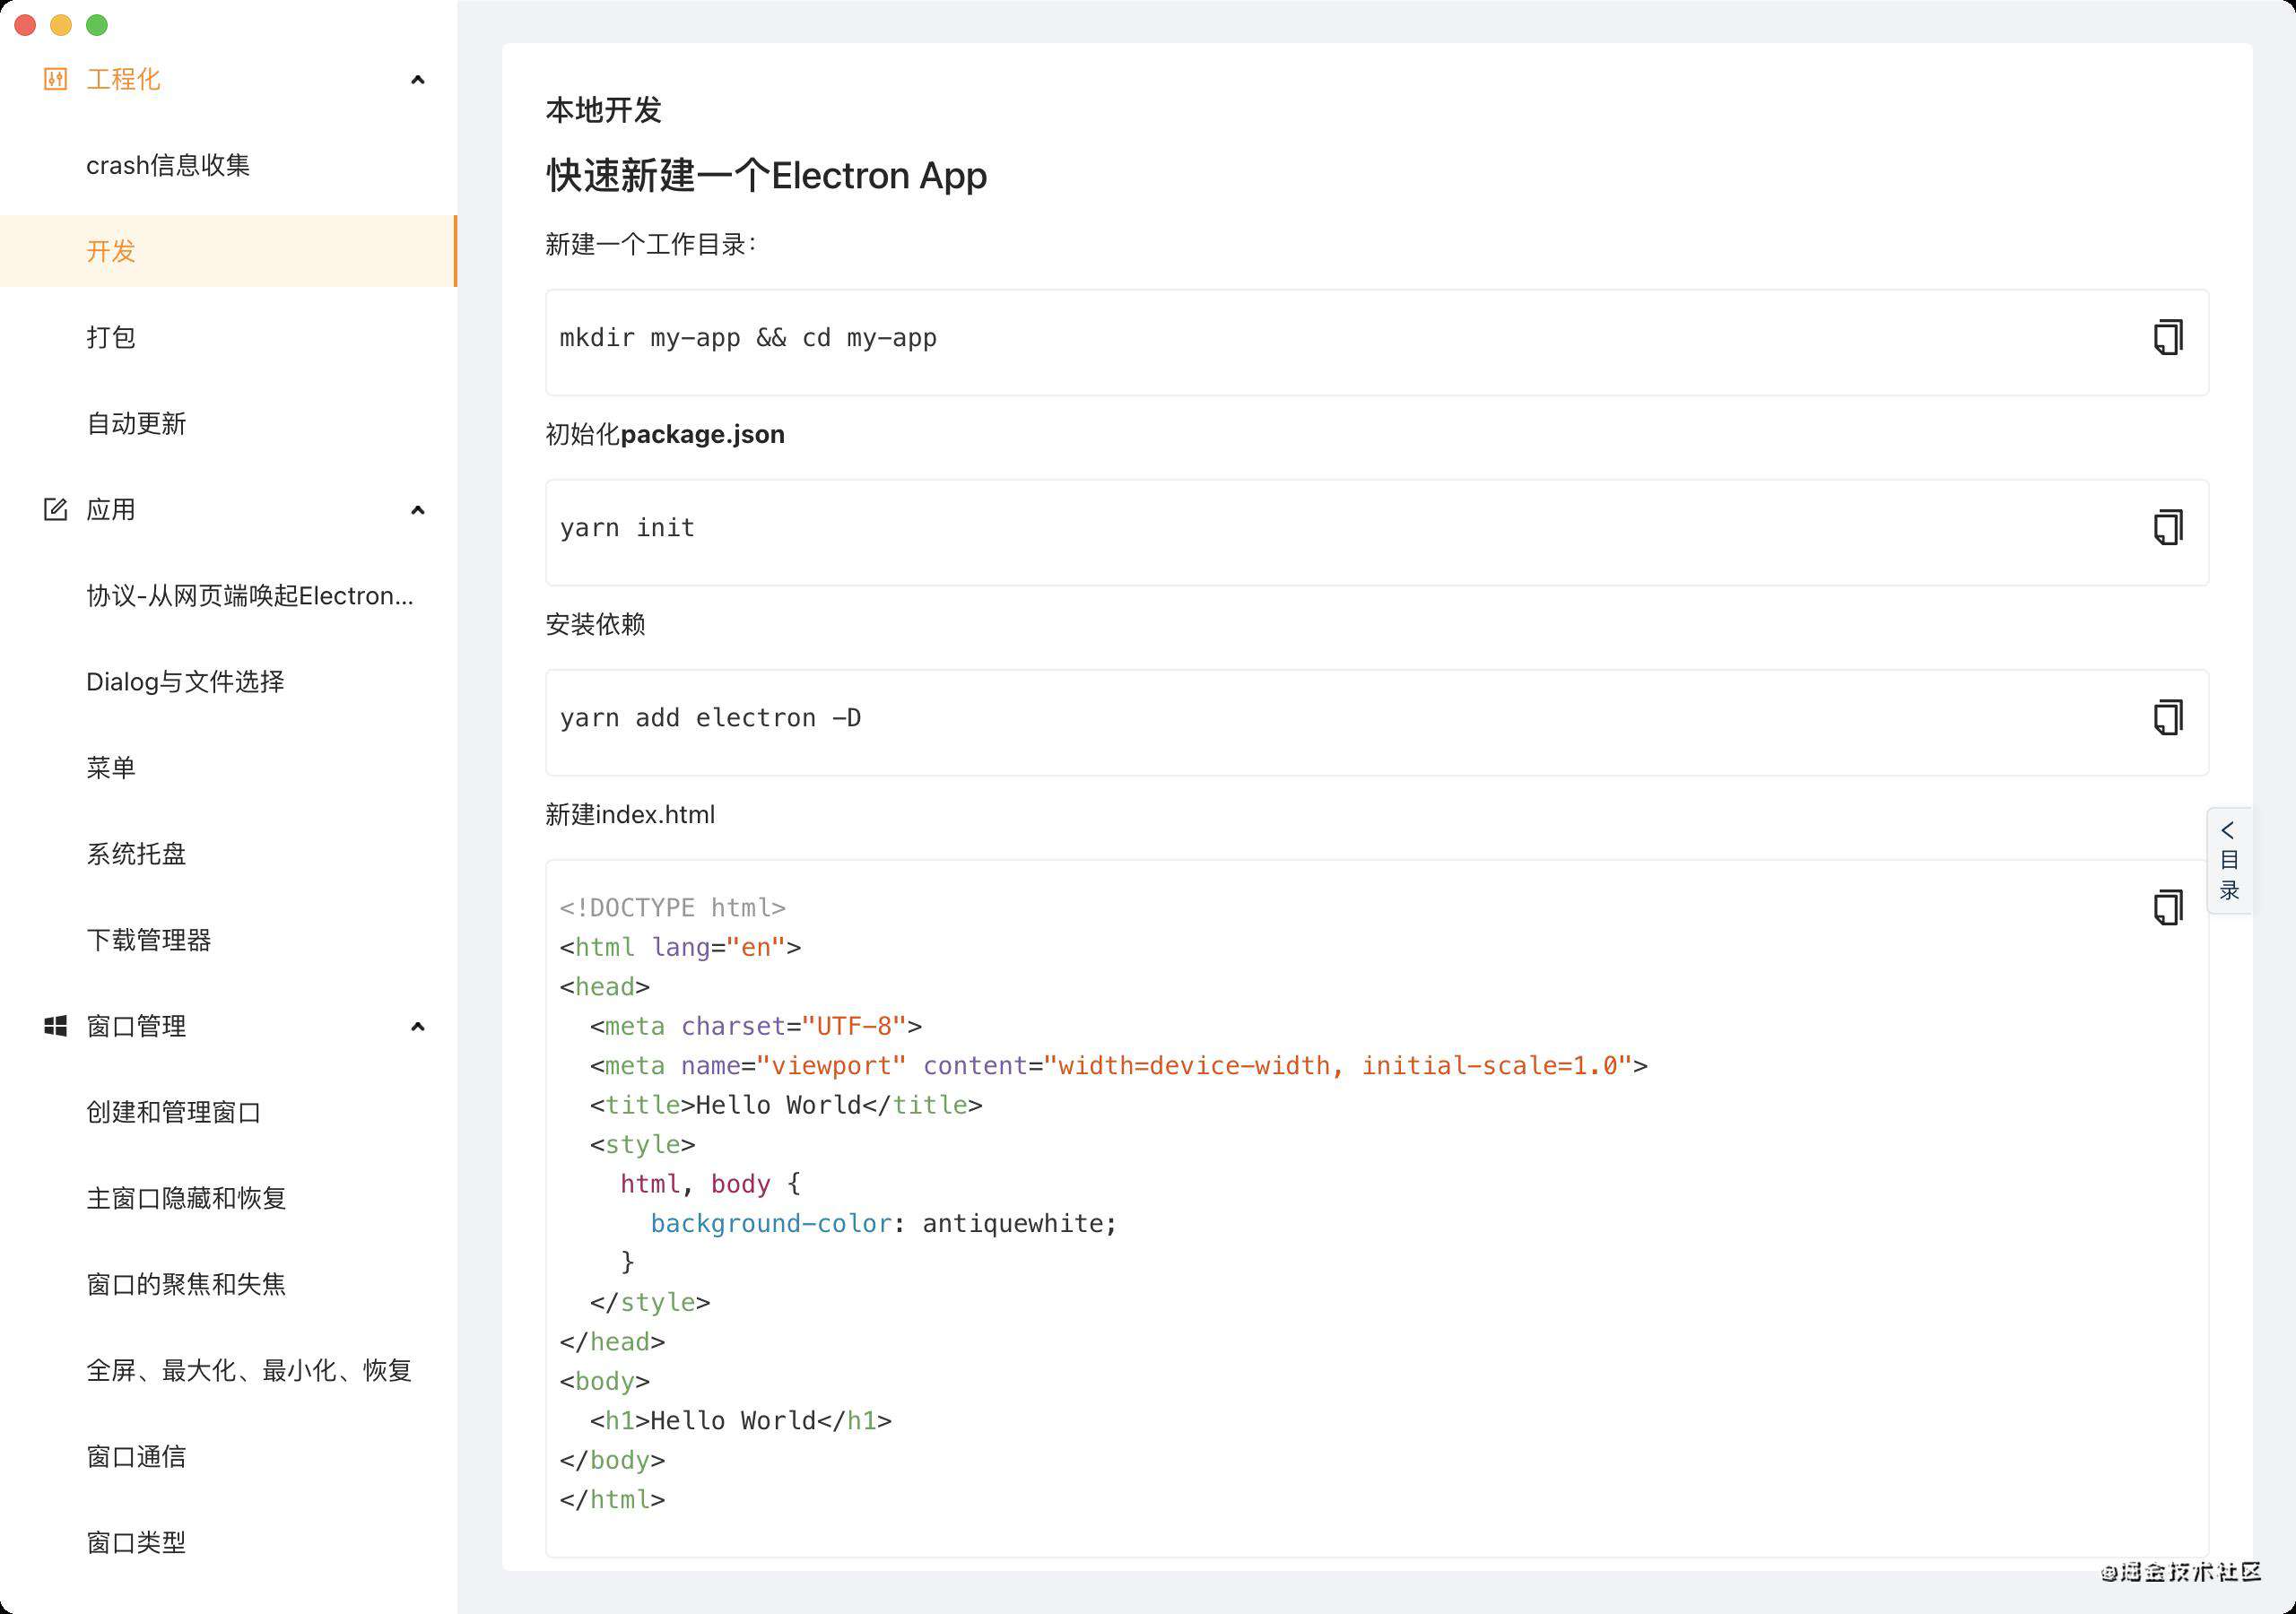
Task: Click the html, body { selector line
Action: pos(710,1184)
